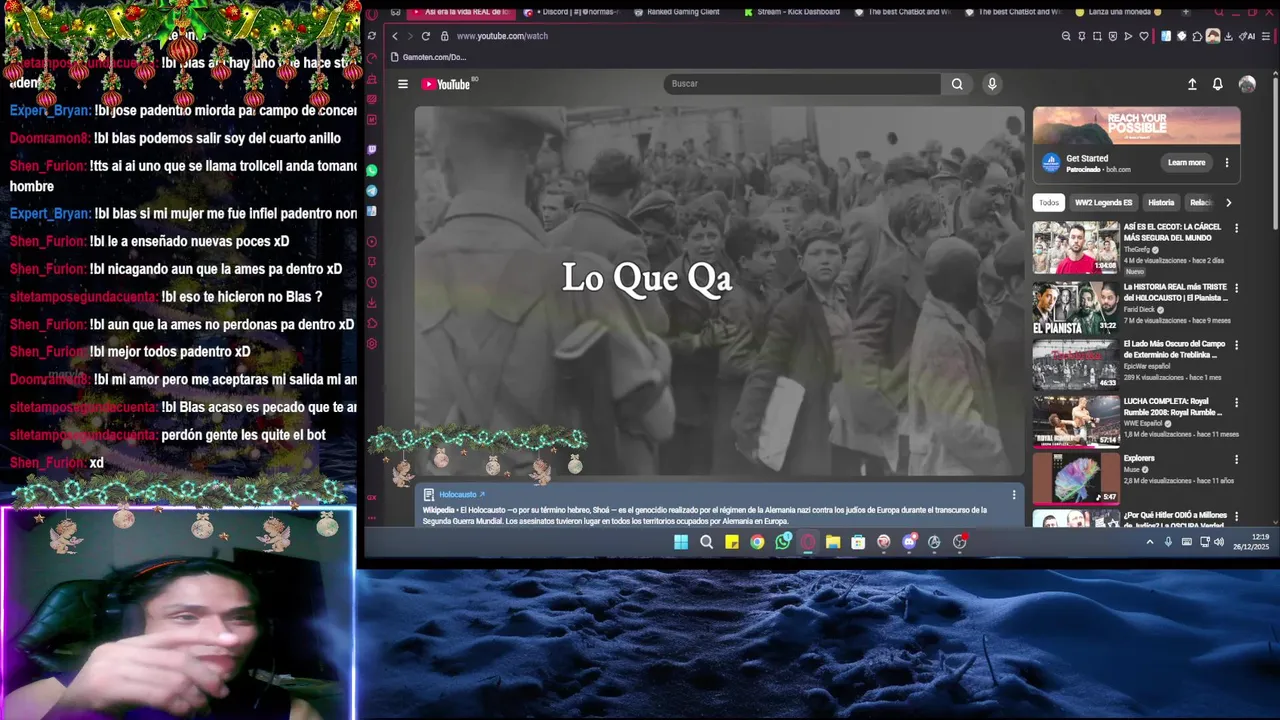Click in the Buscar search field

(x=802, y=84)
